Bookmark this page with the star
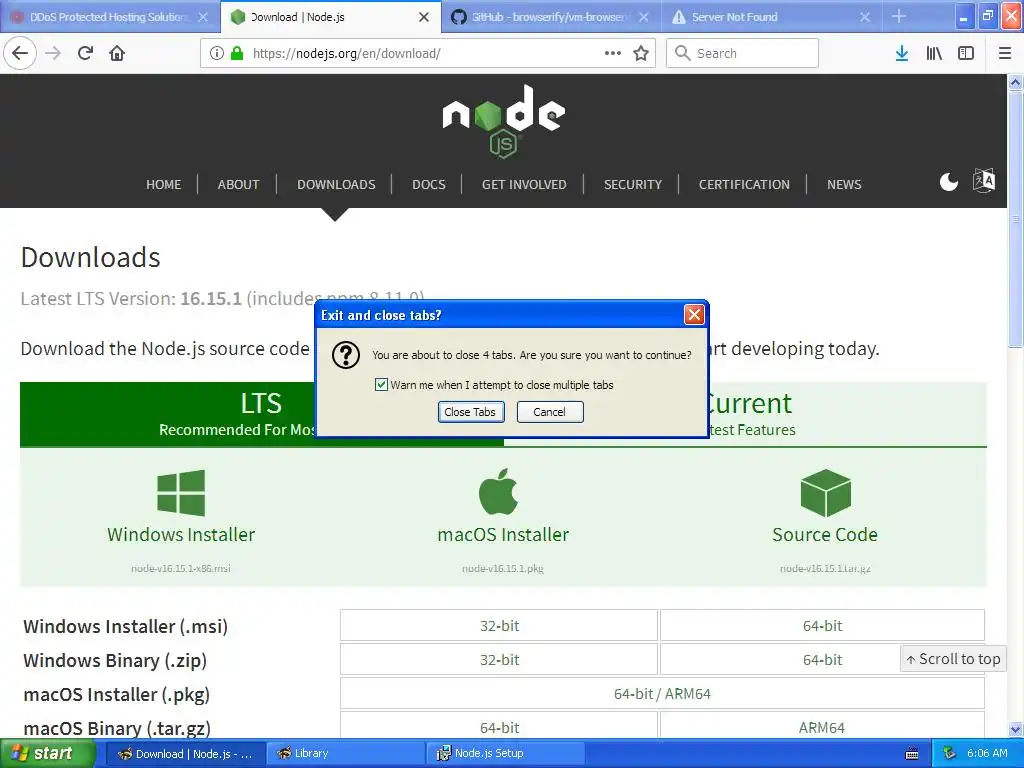Image resolution: width=1024 pixels, height=768 pixels. 641,53
